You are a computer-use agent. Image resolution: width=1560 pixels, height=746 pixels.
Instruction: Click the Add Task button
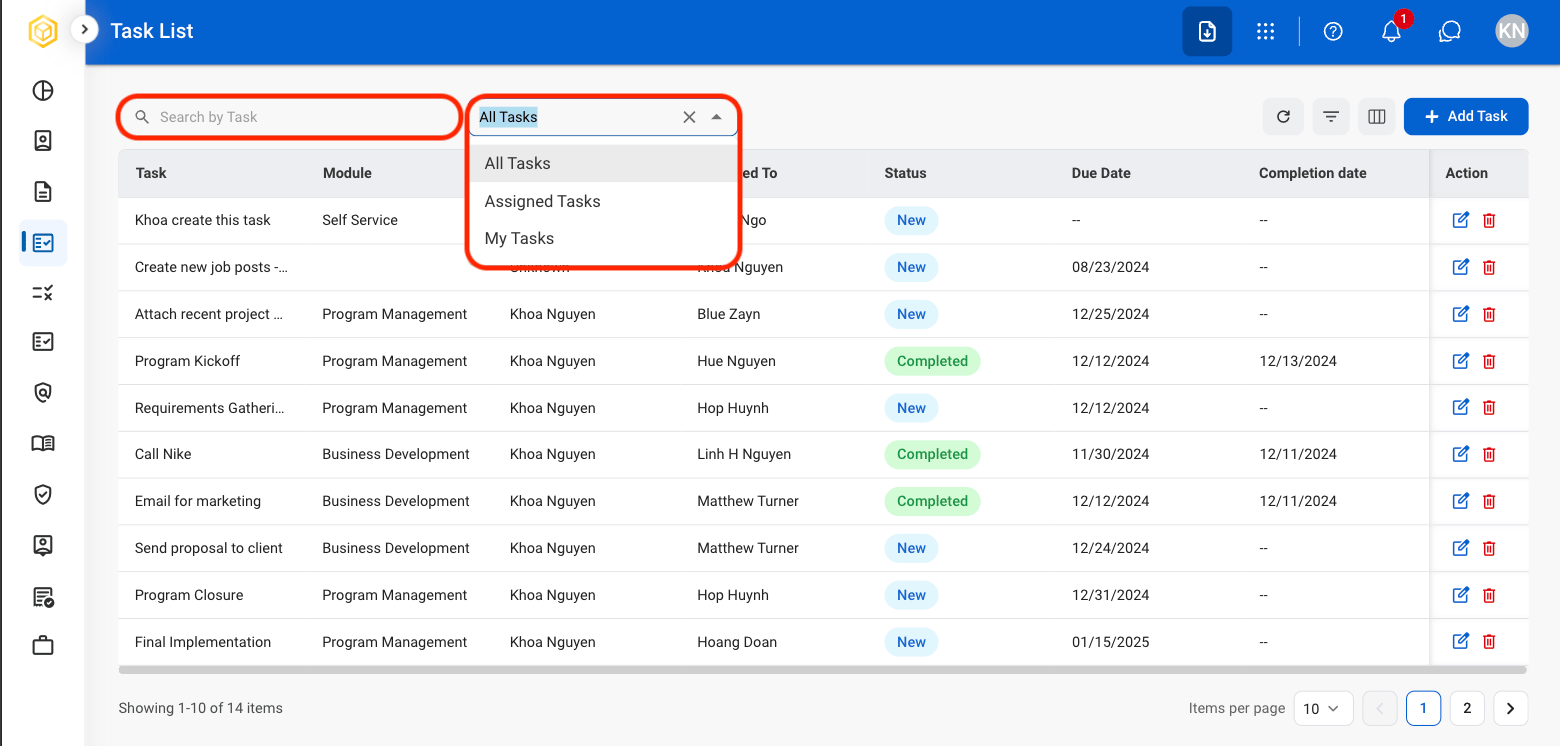[1466, 116]
